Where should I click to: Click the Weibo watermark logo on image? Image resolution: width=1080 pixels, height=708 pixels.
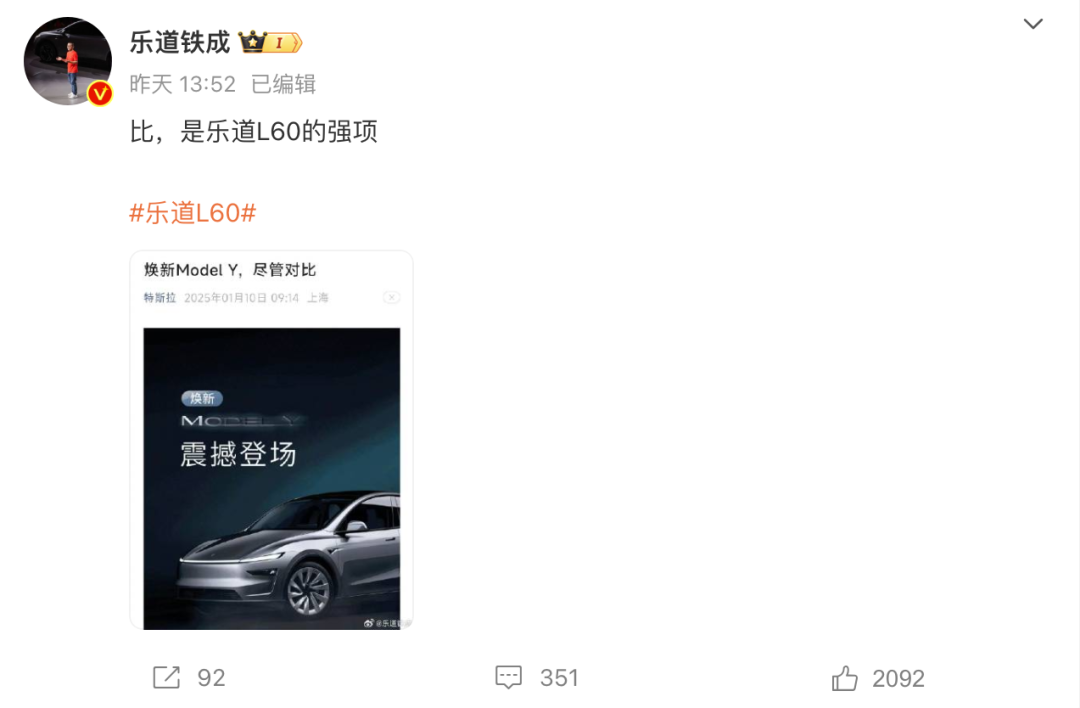point(369,623)
